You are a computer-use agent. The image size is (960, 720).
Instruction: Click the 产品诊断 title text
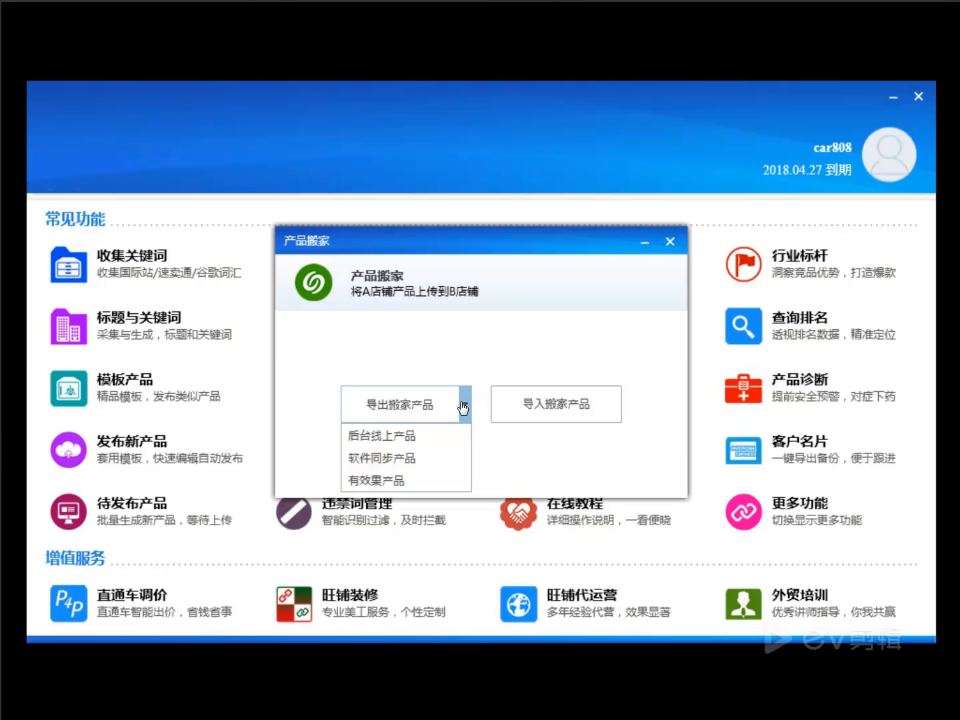click(800, 379)
